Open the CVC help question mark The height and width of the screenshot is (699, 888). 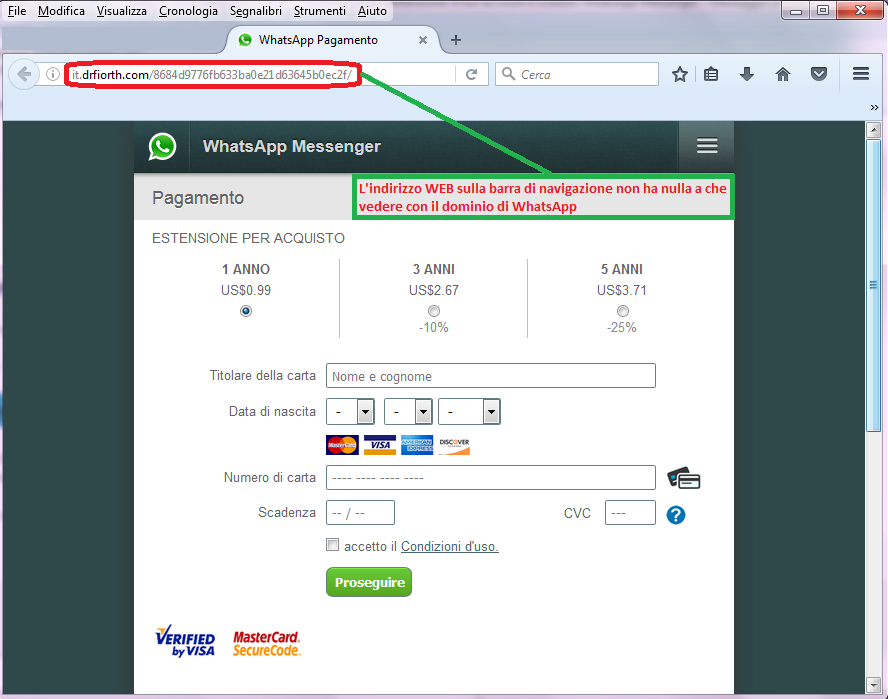click(x=676, y=515)
